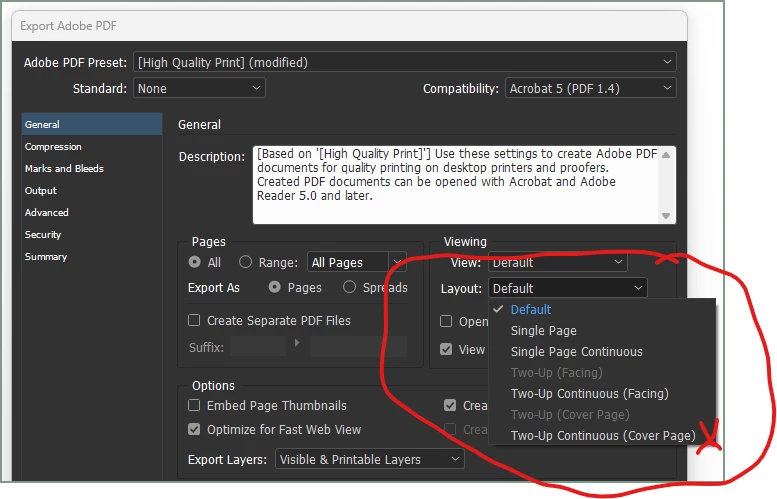The image size is (777, 499).
Task: Uncheck Optimize for Fast Web View
Action: (194, 429)
